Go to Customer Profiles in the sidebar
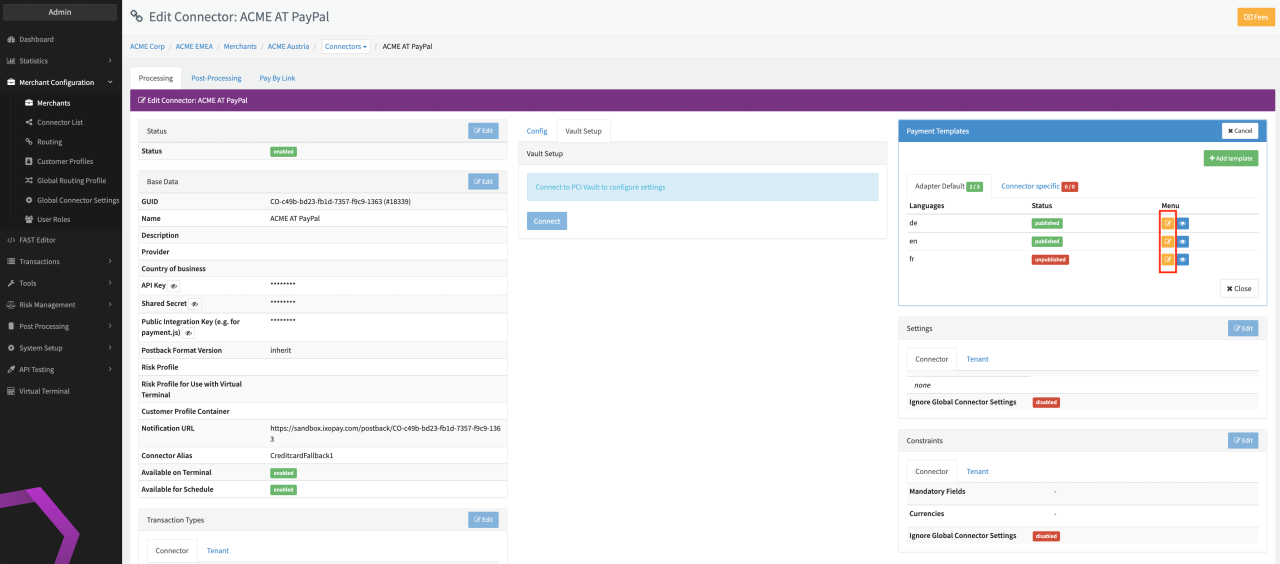The height and width of the screenshot is (564, 1280). (64, 161)
